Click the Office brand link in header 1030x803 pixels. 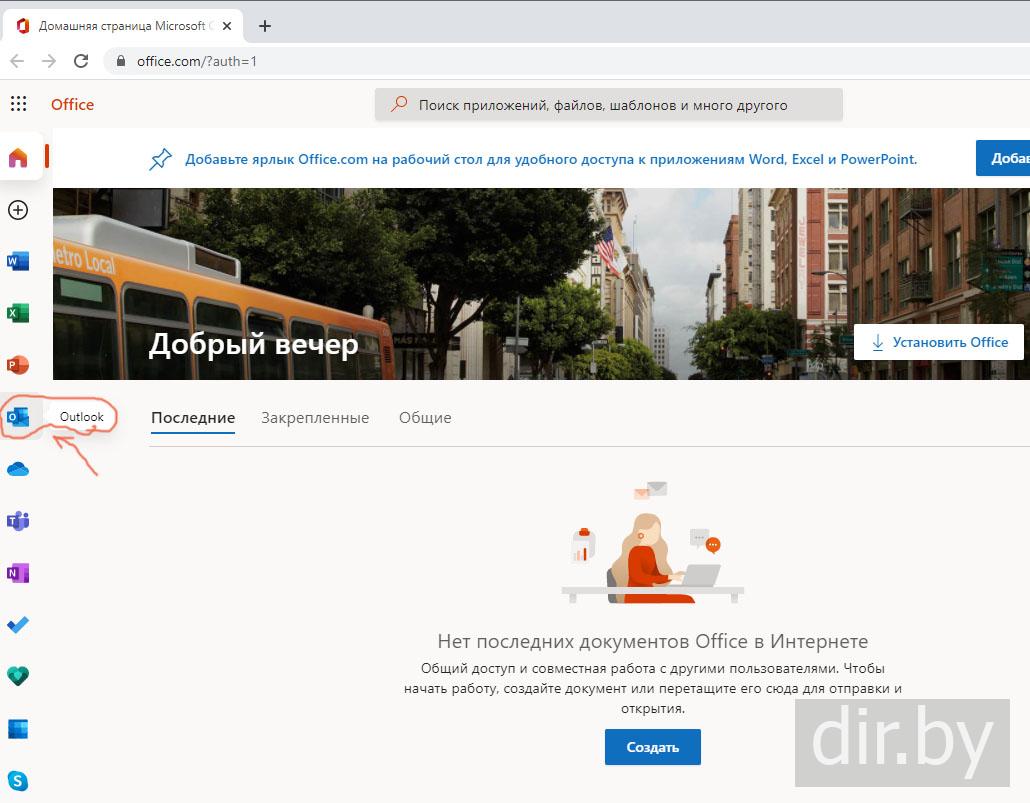[72, 104]
